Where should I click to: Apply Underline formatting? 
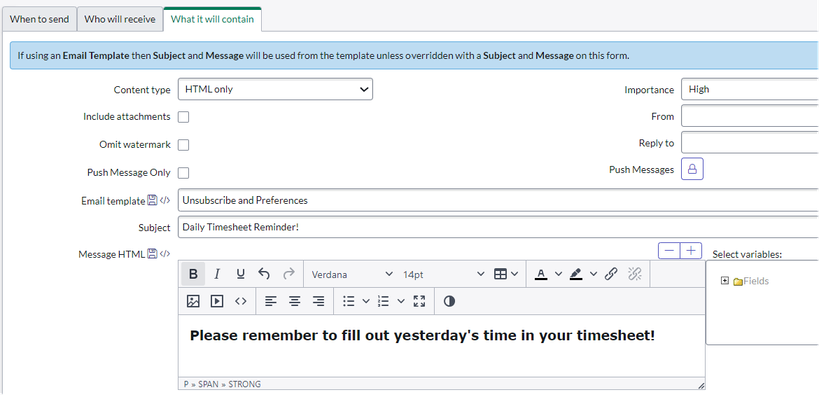pos(240,274)
